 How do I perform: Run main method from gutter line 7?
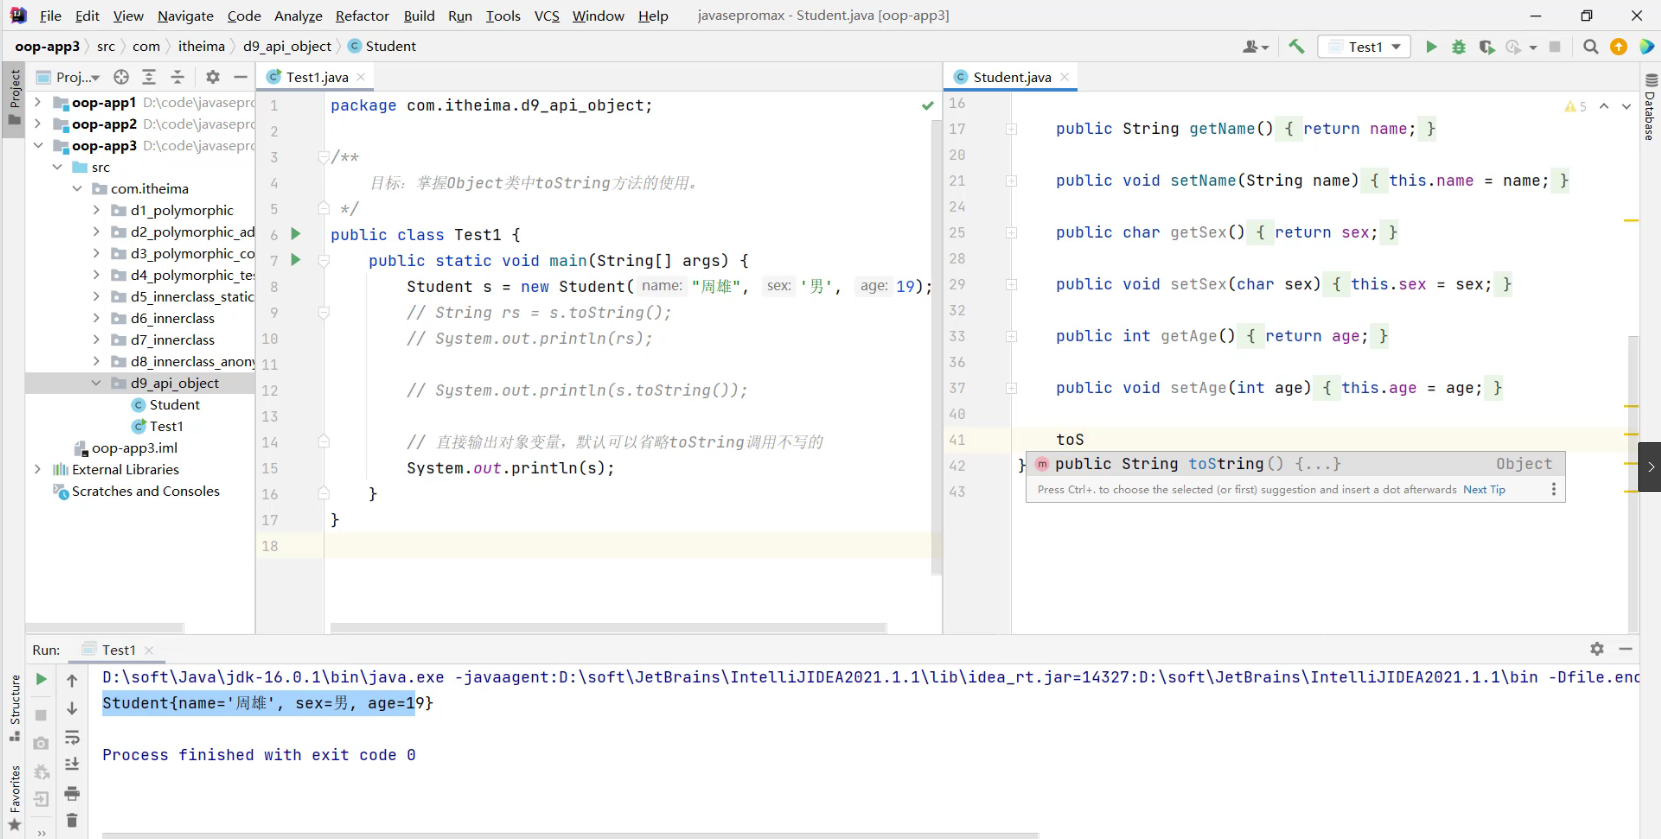coord(296,260)
